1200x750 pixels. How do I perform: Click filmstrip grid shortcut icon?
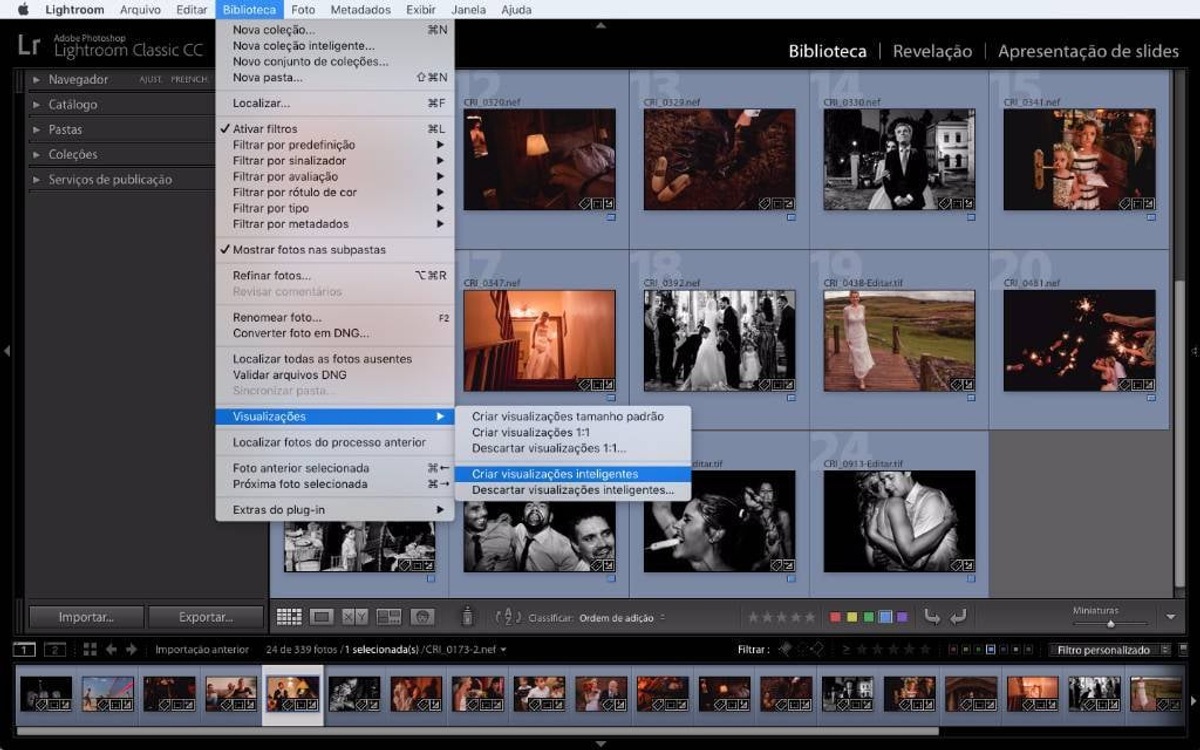[x=90, y=650]
